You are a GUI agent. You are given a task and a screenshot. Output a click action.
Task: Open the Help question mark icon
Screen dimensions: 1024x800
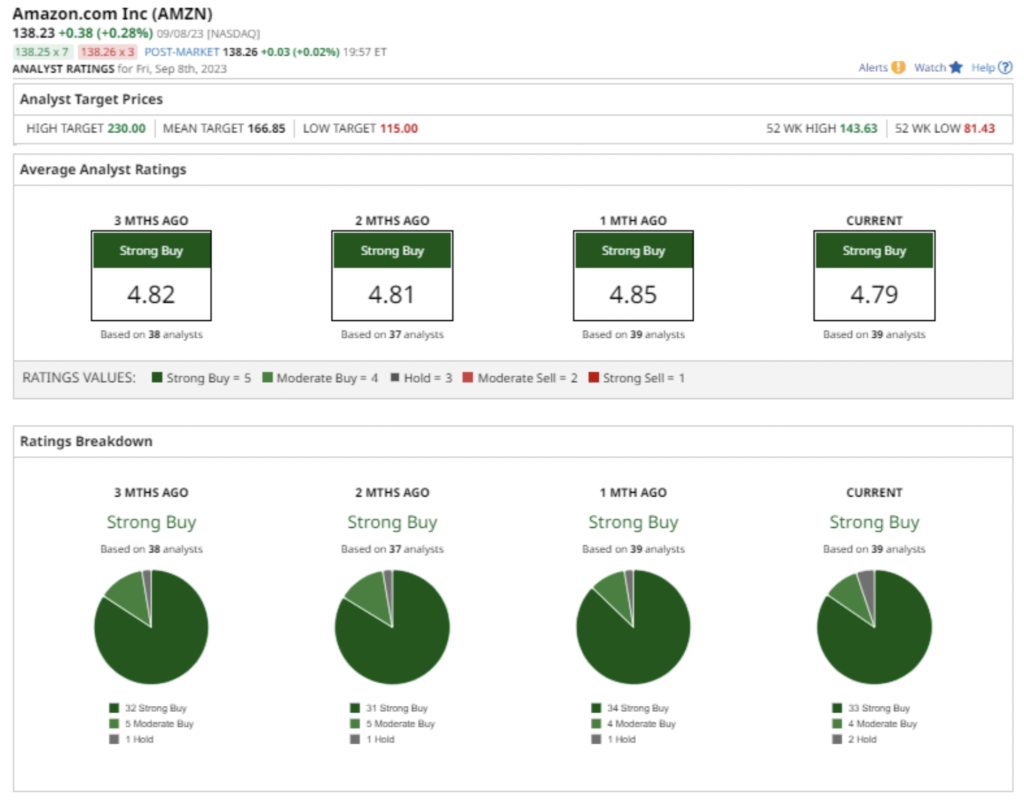(1006, 67)
